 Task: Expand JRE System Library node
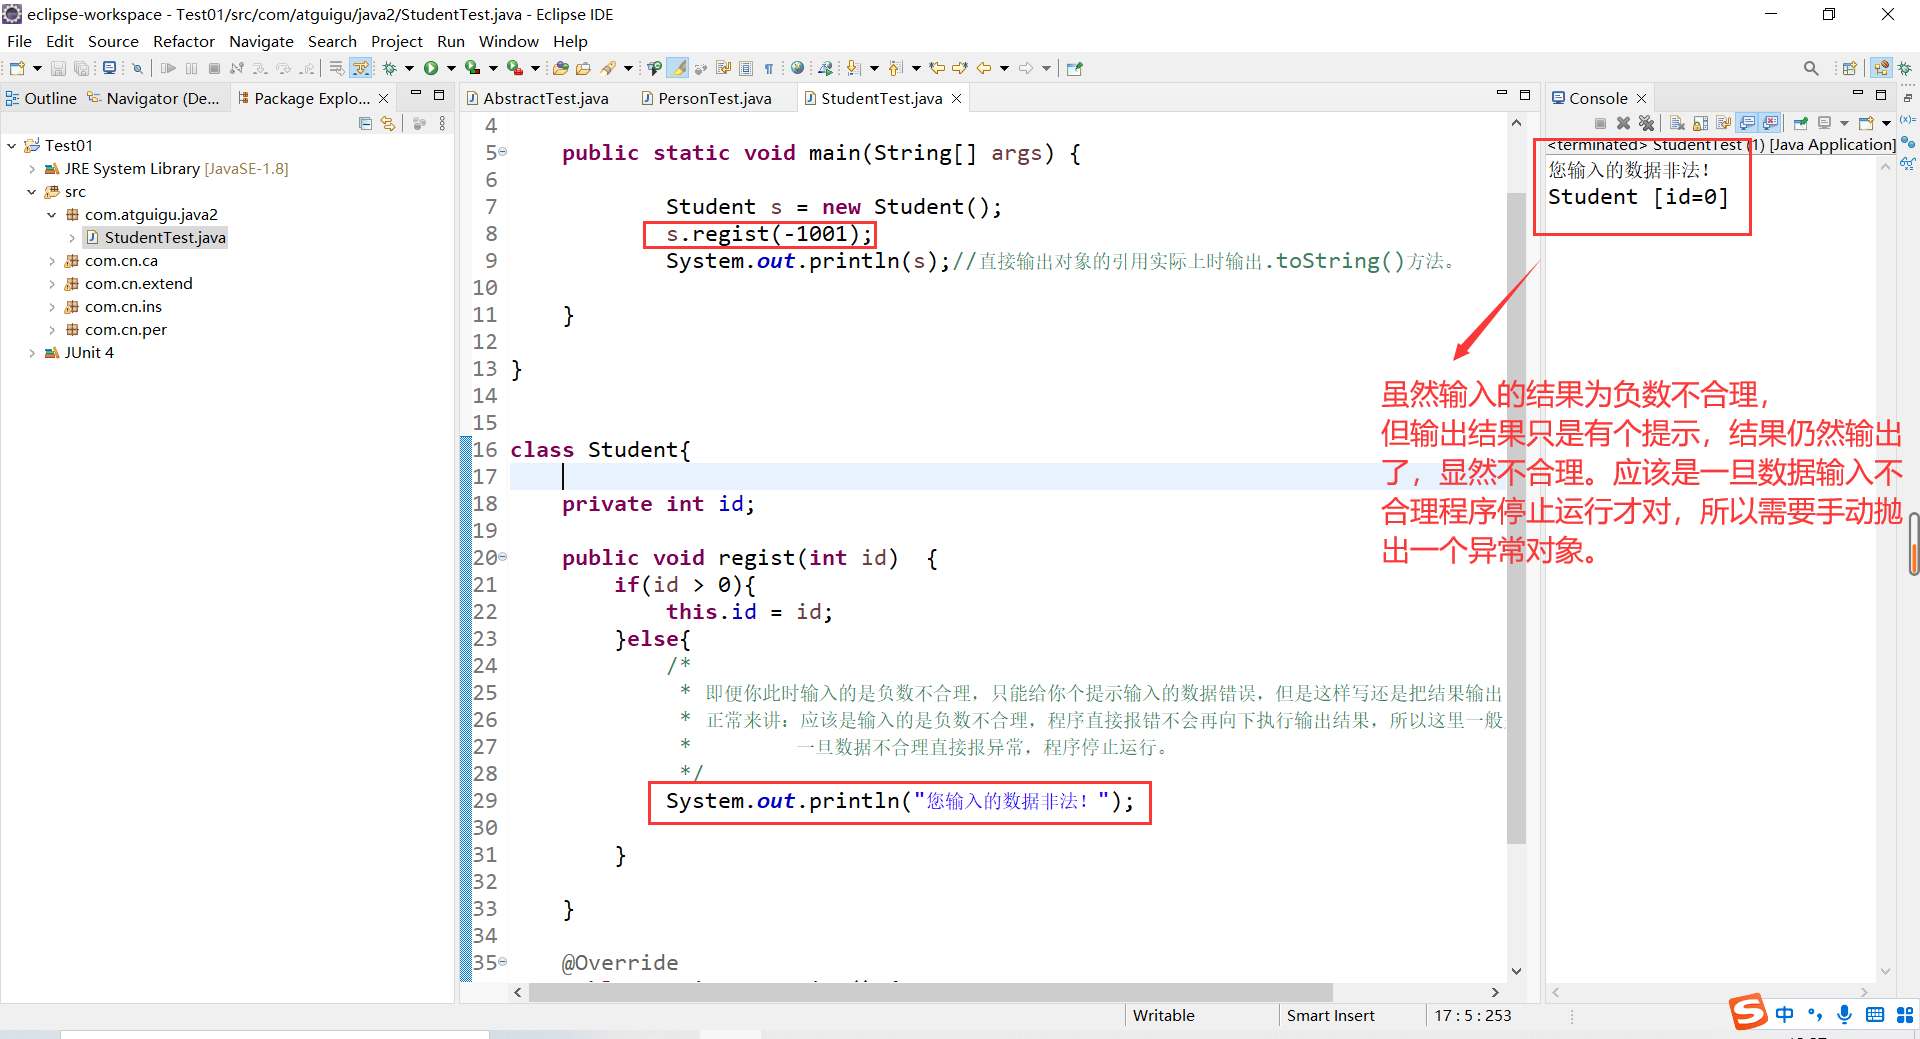point(32,168)
